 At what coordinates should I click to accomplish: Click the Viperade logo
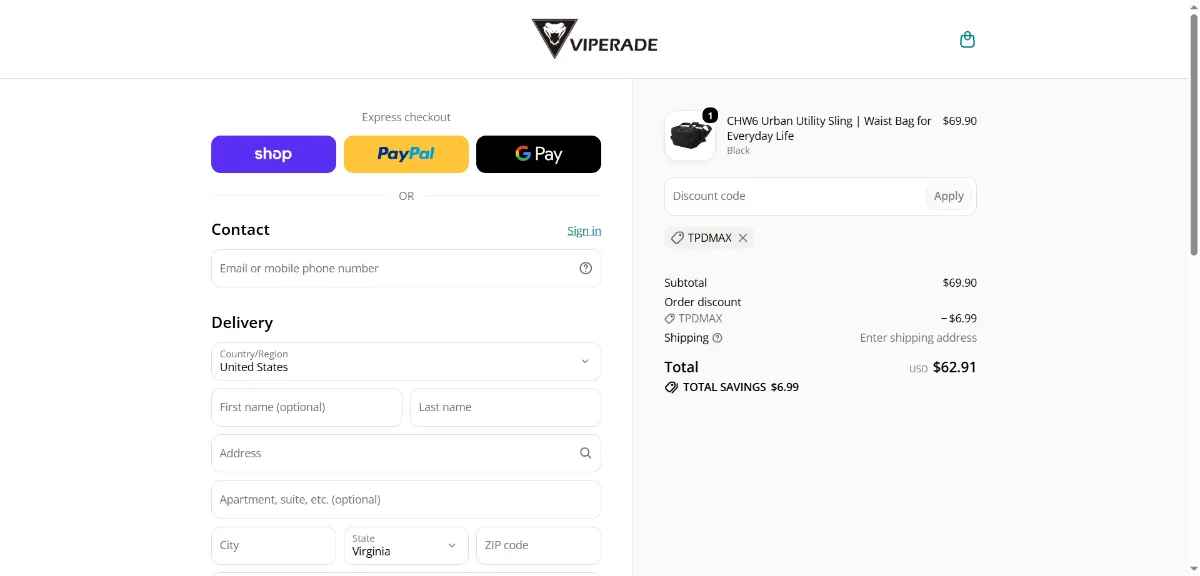pos(595,39)
